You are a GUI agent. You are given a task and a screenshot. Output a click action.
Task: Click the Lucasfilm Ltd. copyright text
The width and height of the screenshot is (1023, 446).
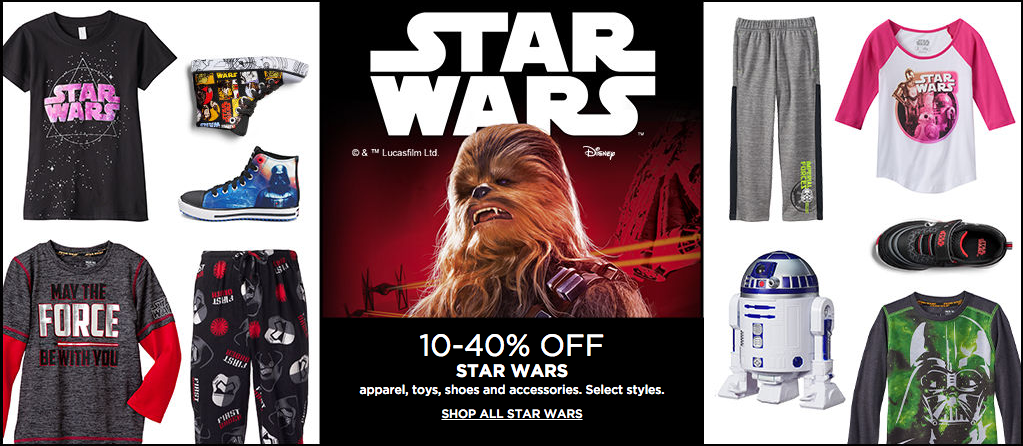click(x=395, y=153)
